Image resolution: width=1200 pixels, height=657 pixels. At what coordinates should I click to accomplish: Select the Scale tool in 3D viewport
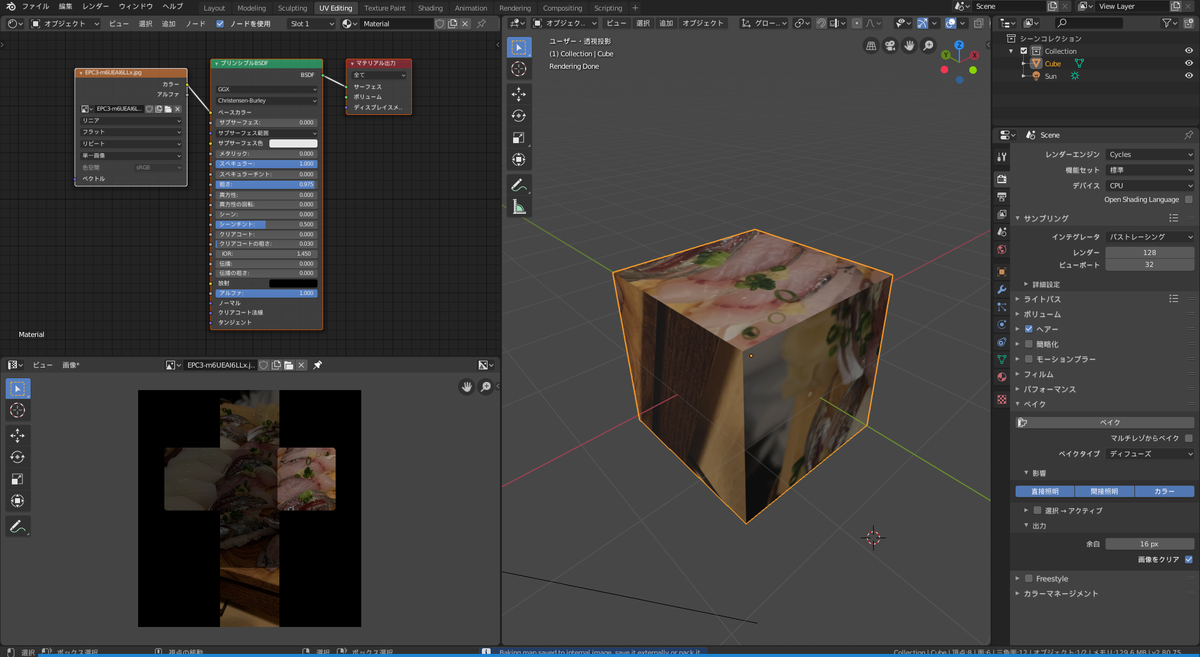point(518,138)
